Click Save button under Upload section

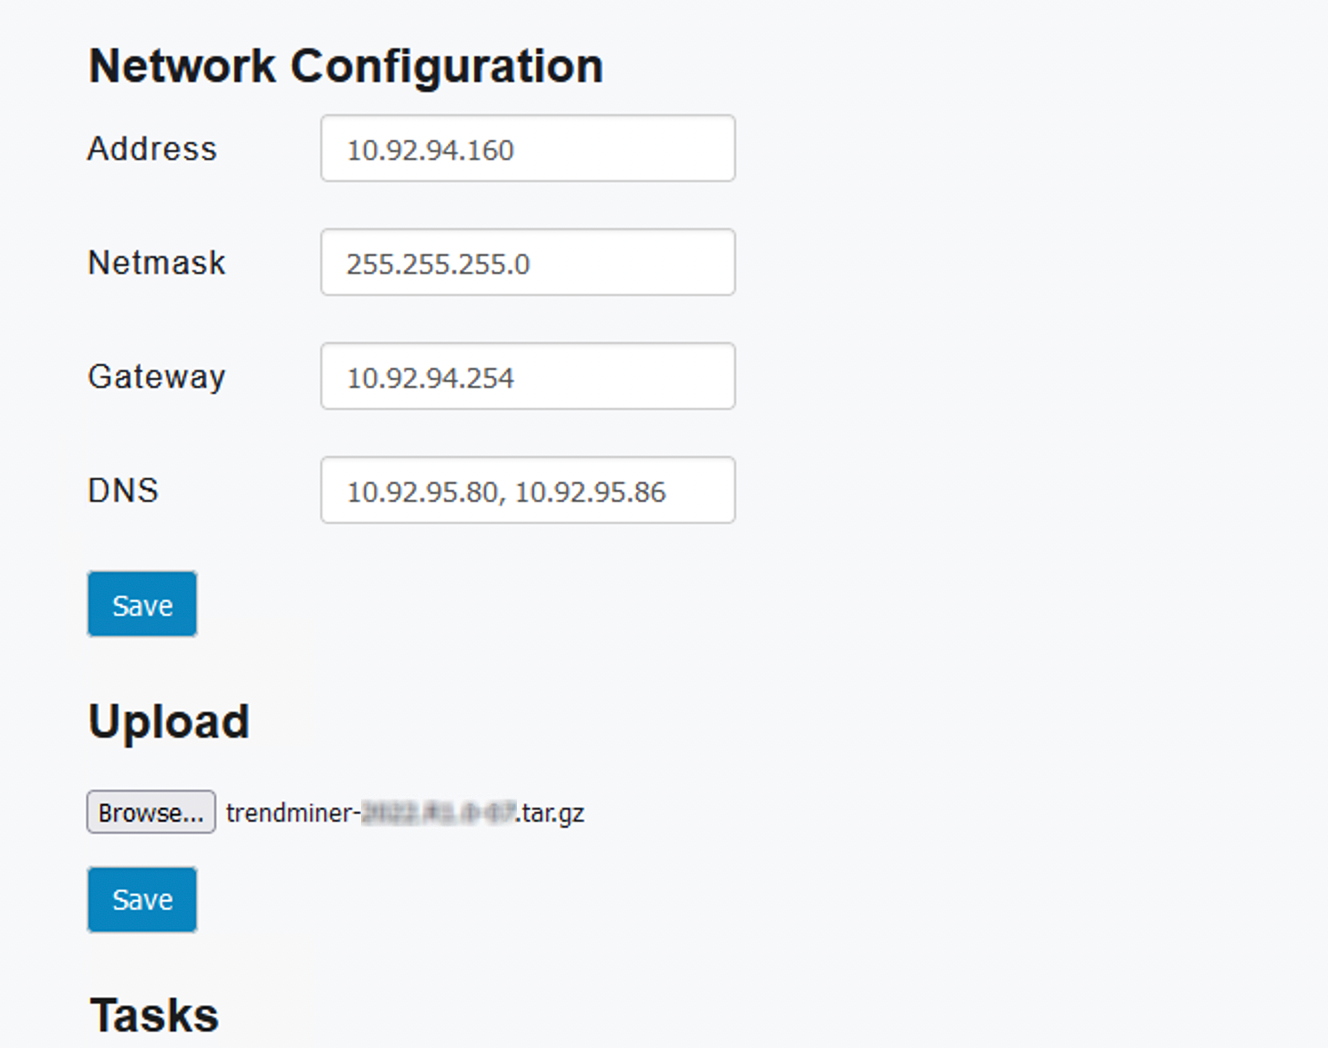142,900
